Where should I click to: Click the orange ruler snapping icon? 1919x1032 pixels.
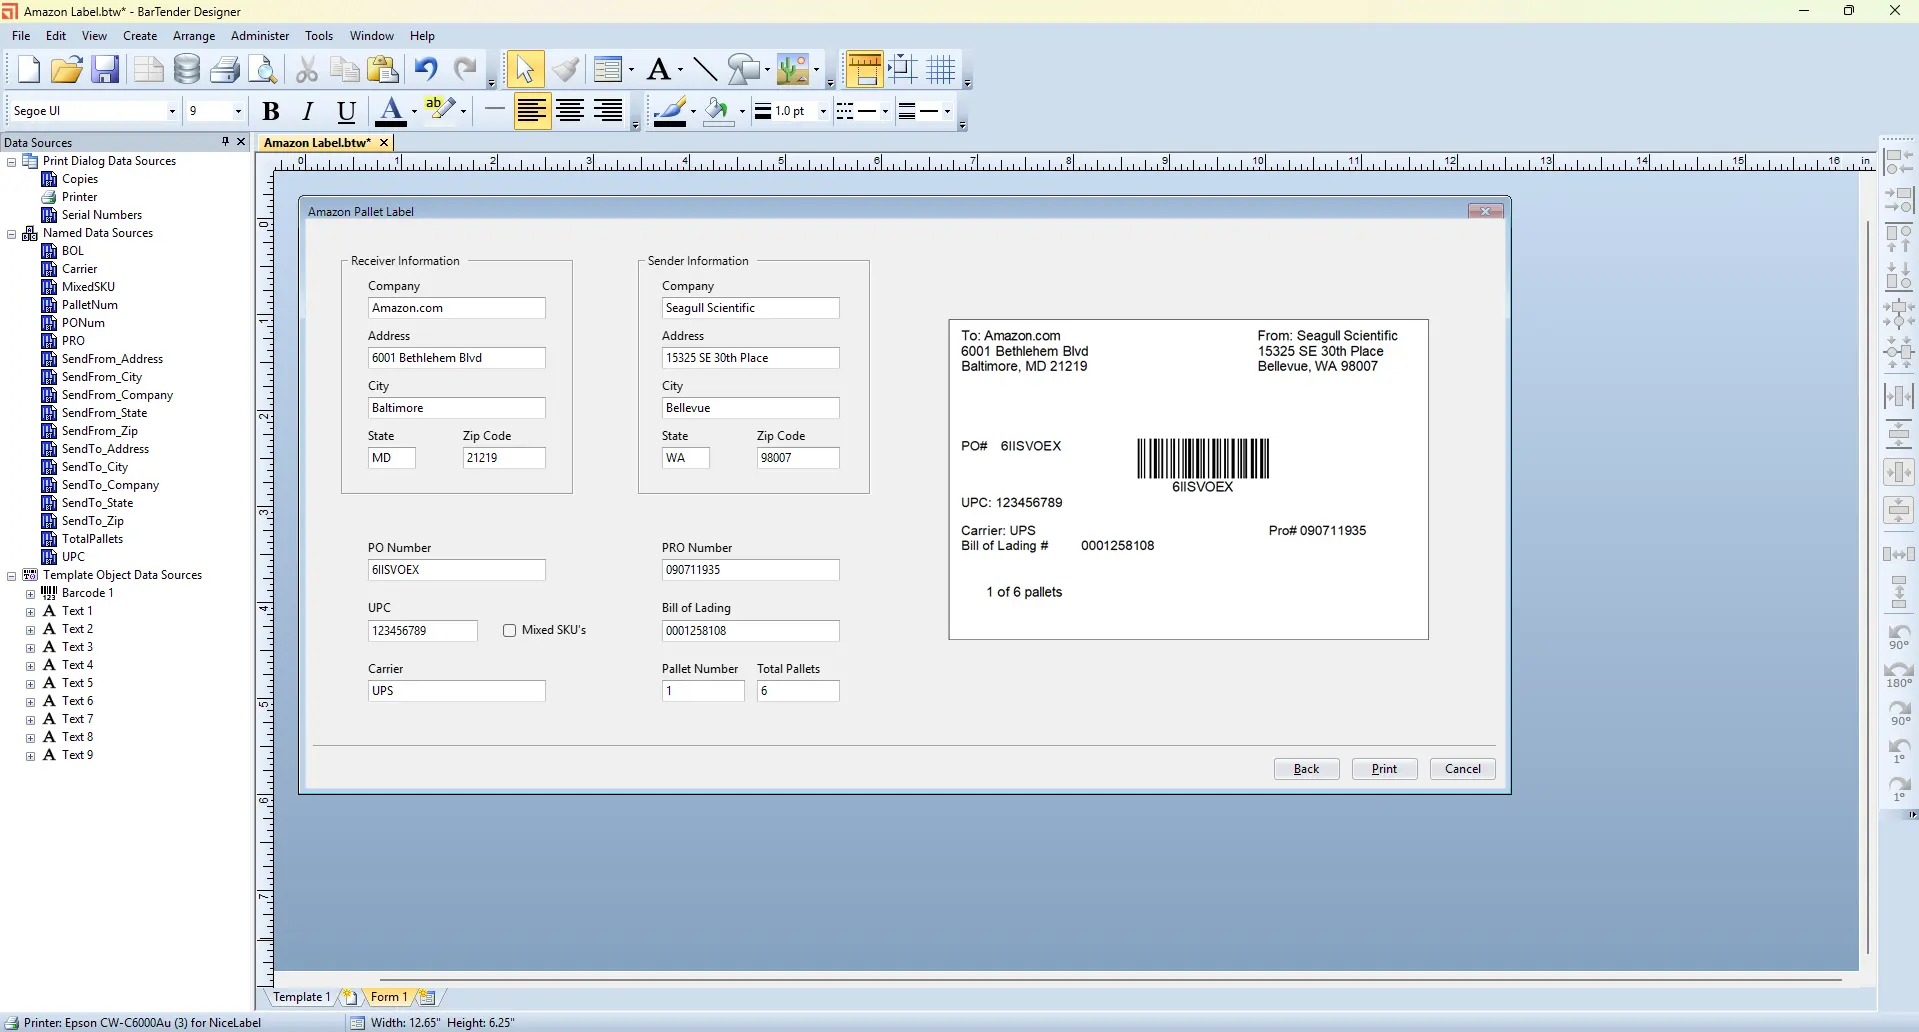(864, 69)
